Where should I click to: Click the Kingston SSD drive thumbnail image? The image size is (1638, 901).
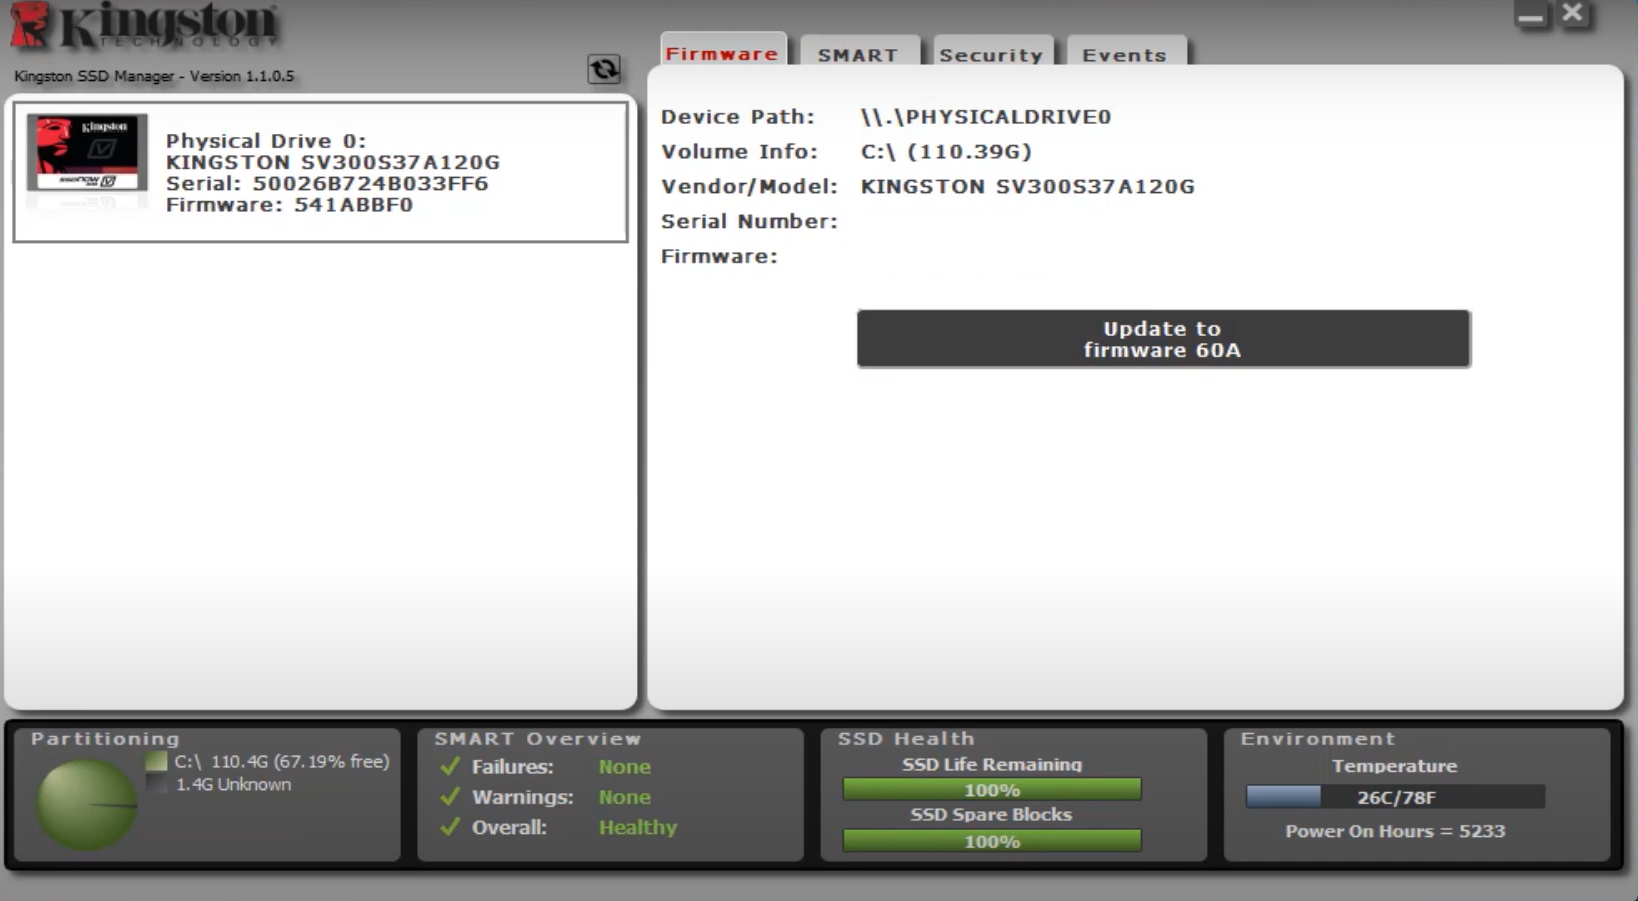[x=87, y=152]
